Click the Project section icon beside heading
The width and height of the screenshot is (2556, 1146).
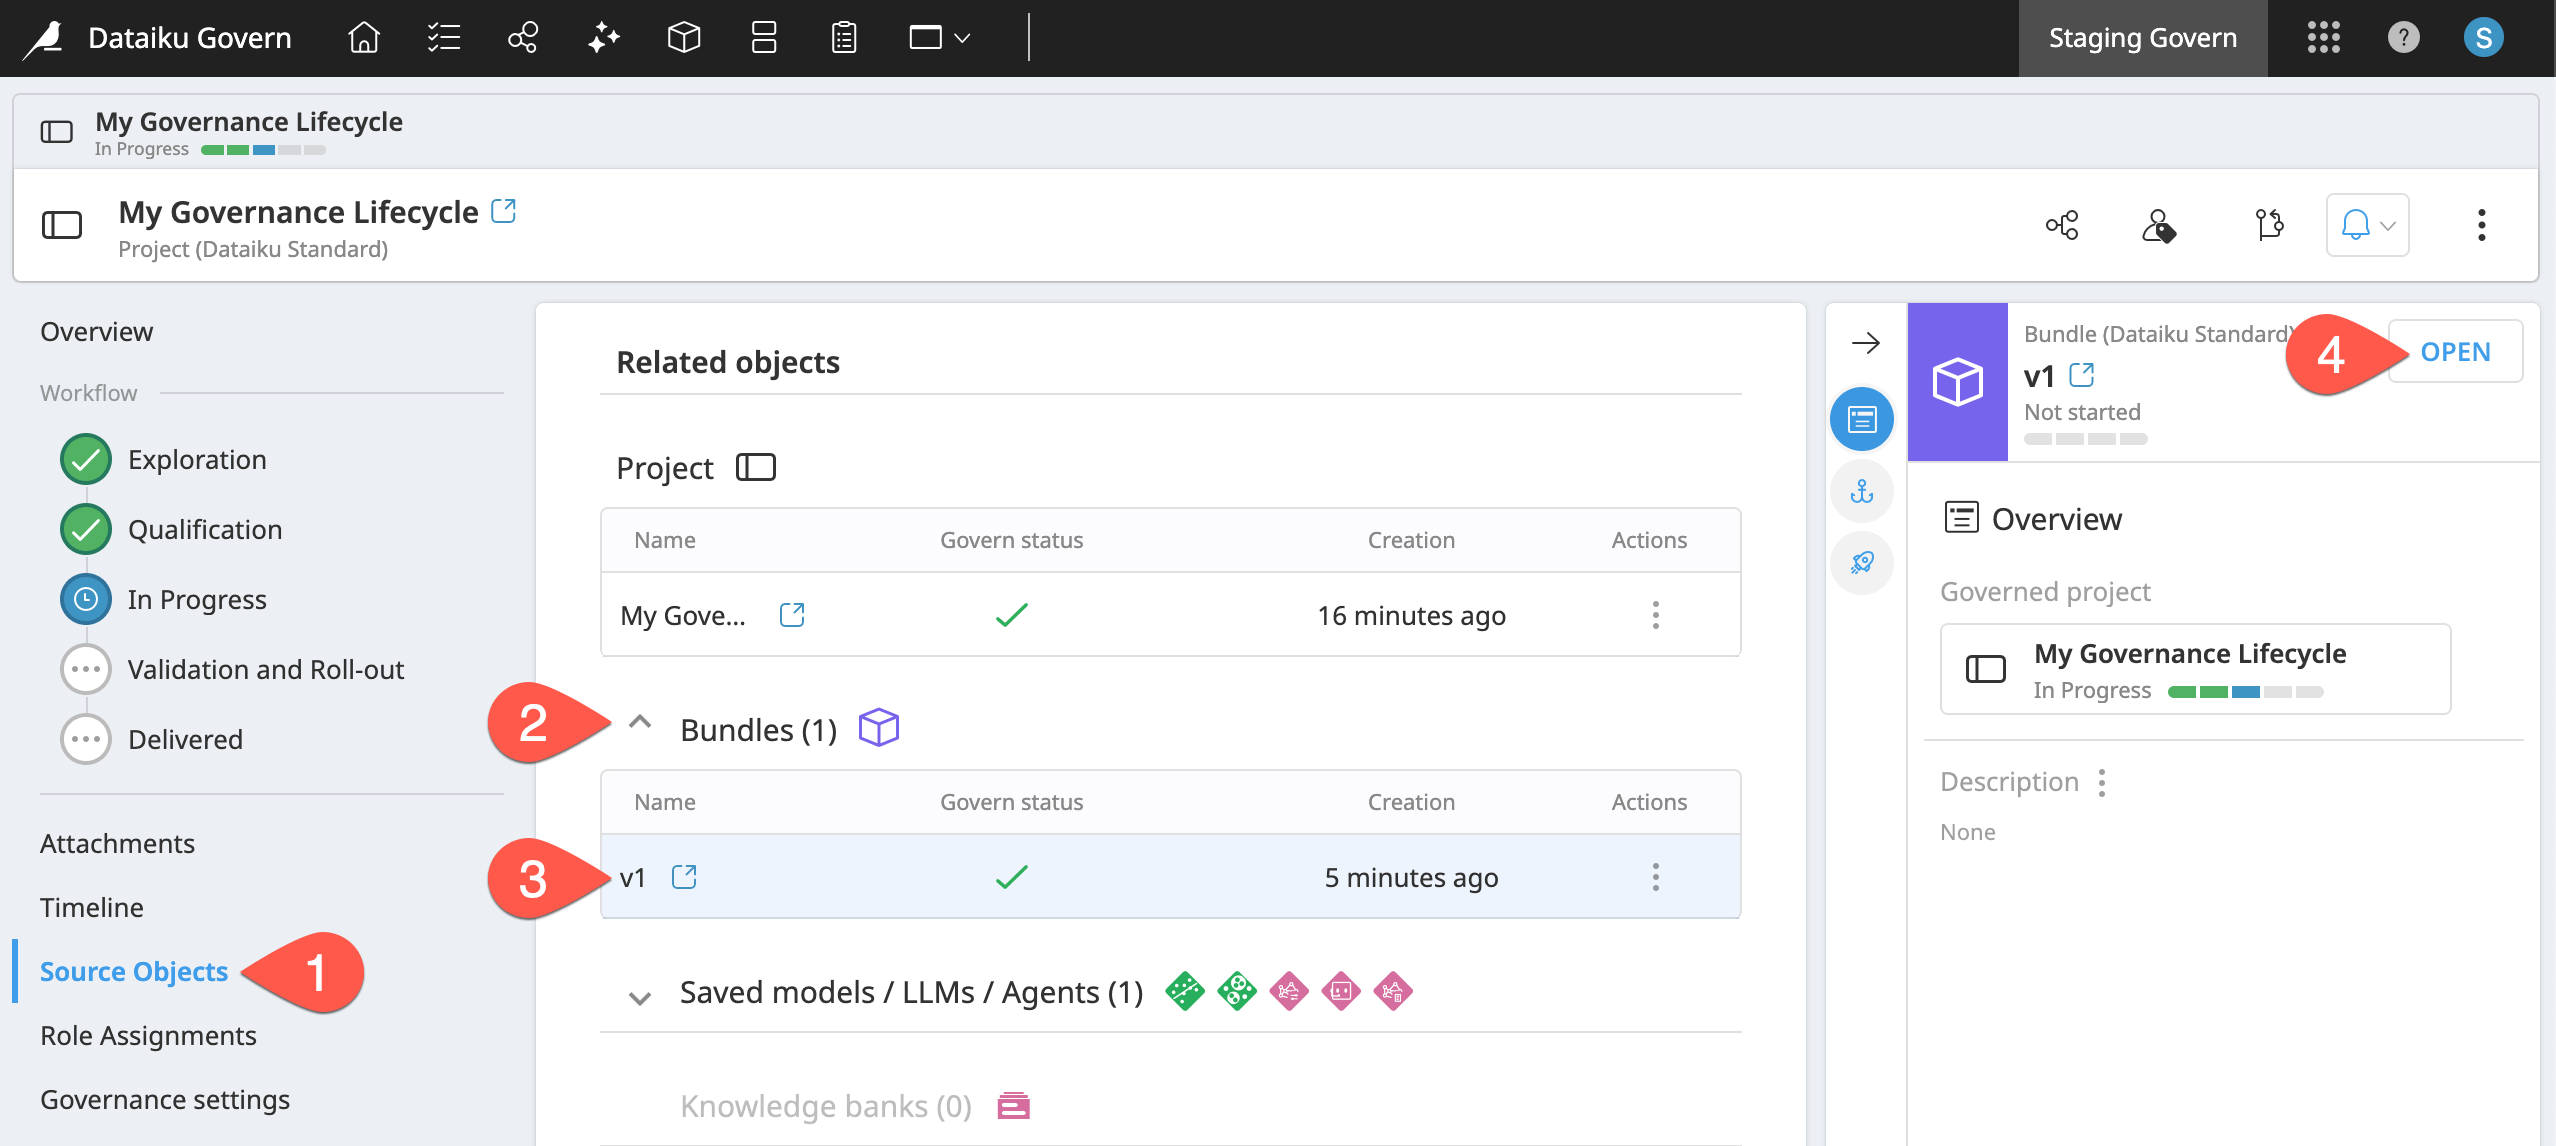pos(756,467)
